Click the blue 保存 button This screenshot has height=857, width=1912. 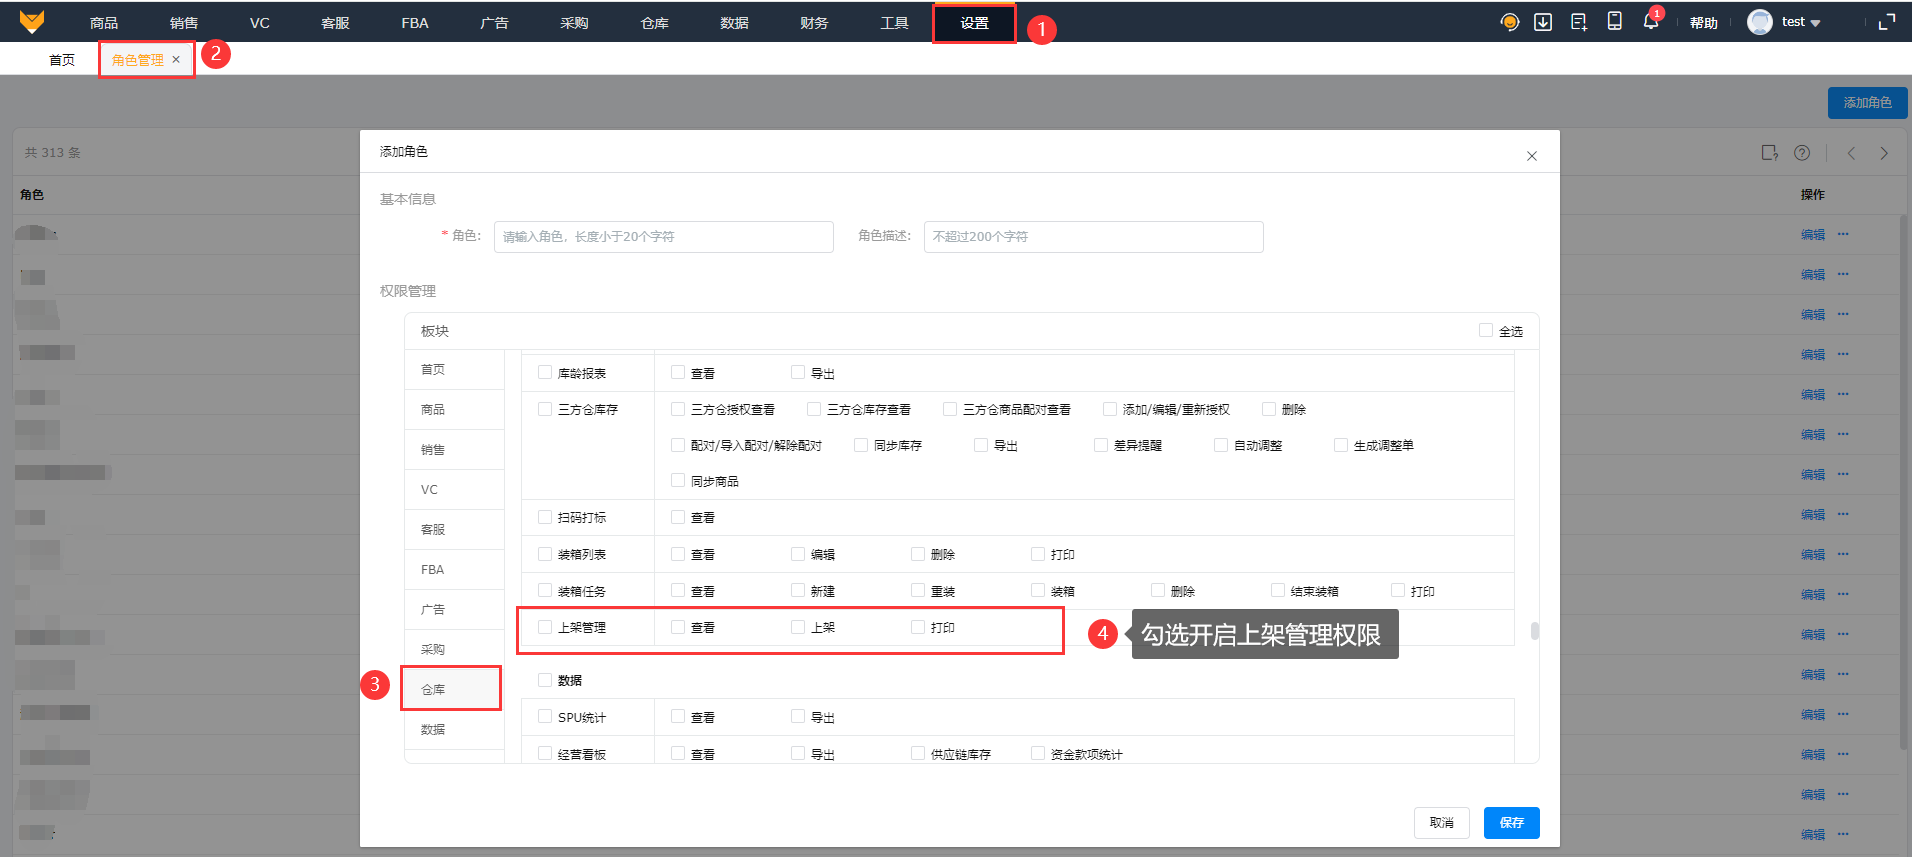(1511, 822)
